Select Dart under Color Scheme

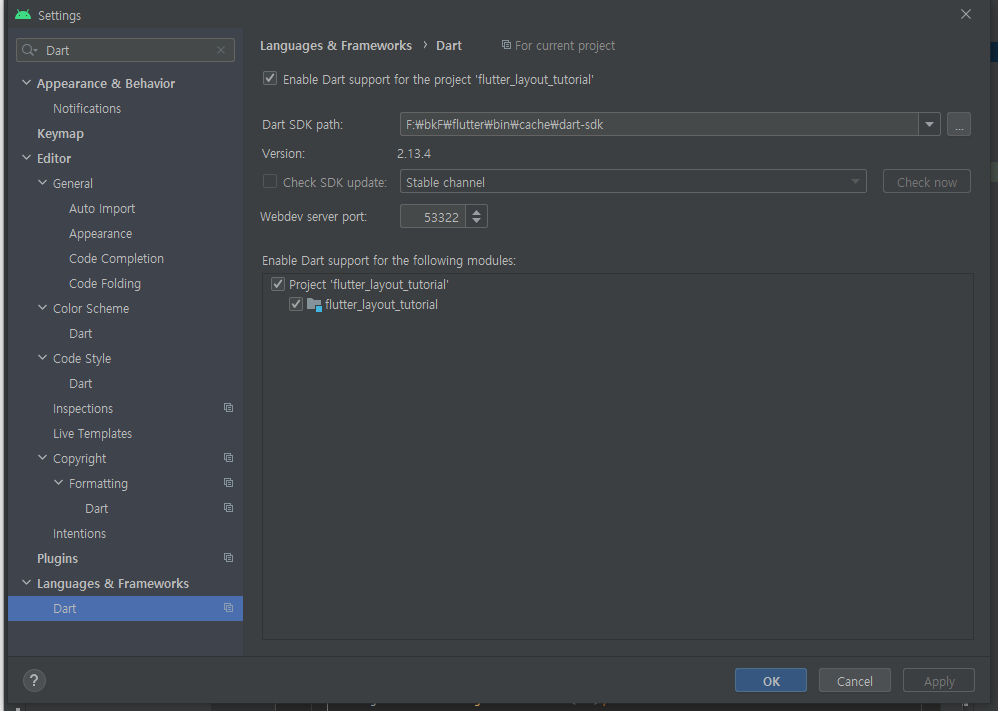pos(81,334)
